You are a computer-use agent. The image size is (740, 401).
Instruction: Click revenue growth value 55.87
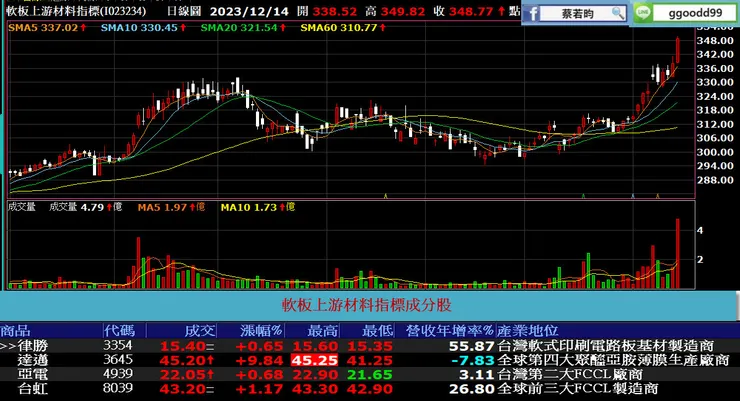pos(471,346)
